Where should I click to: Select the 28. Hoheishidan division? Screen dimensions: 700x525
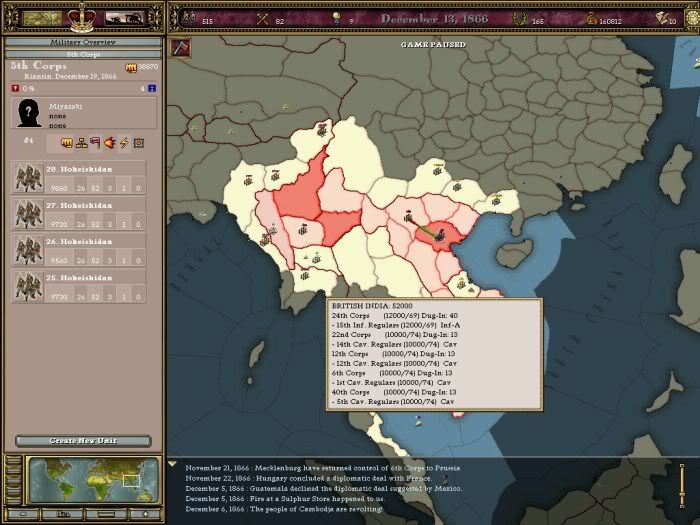pyautogui.click(x=79, y=177)
